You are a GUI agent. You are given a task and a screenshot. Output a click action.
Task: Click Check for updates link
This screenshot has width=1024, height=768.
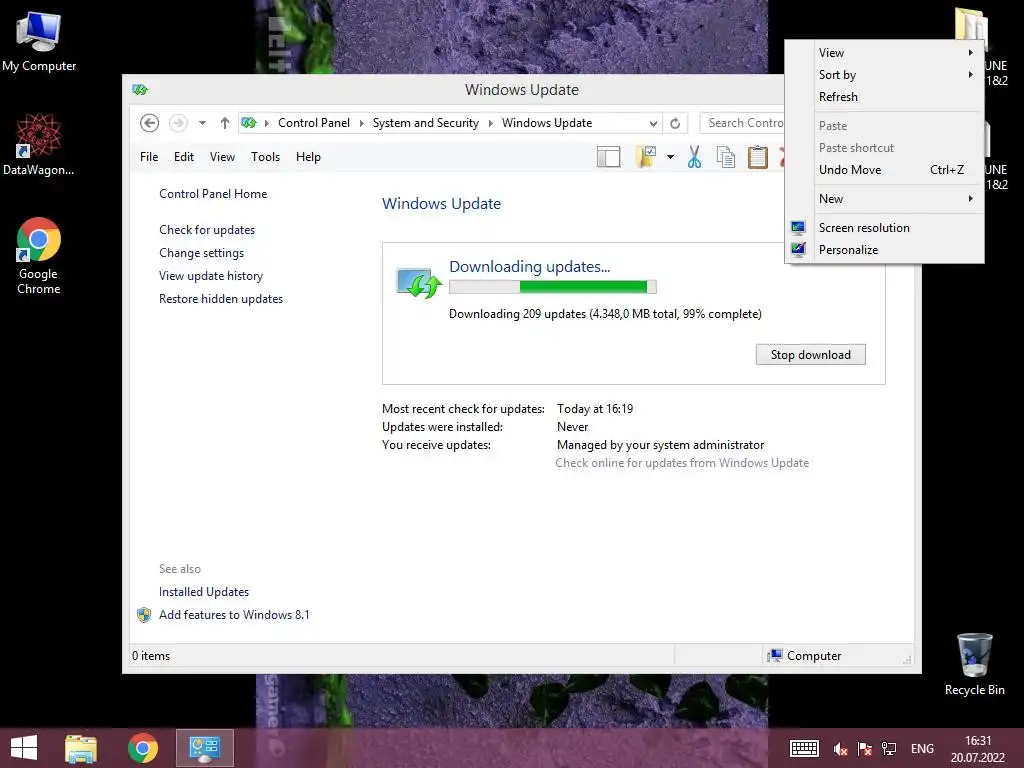tap(207, 230)
